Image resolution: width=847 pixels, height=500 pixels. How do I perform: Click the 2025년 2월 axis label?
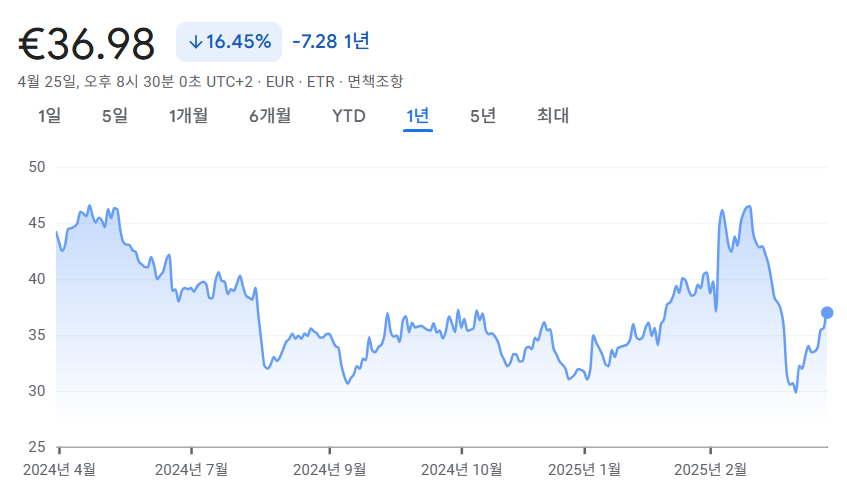coord(710,469)
